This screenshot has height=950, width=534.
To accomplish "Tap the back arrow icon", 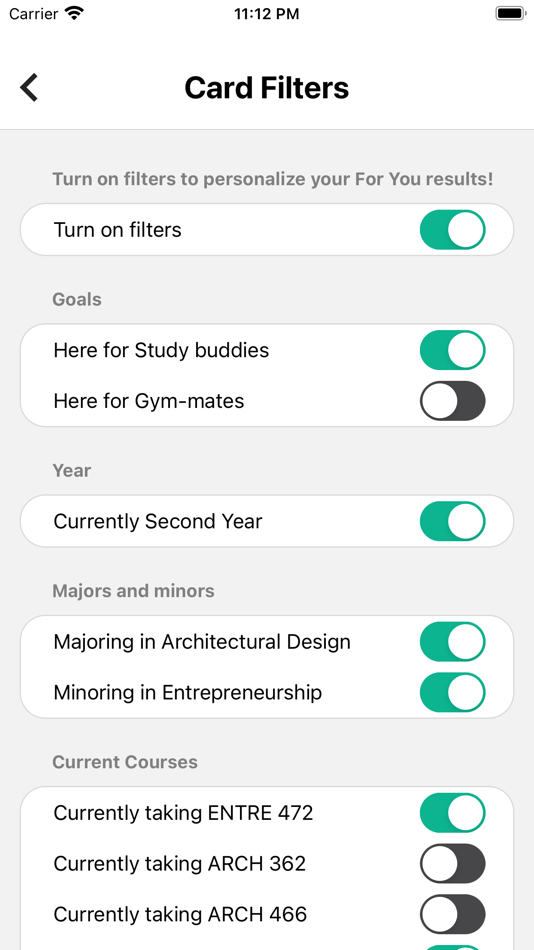I will [x=29, y=87].
